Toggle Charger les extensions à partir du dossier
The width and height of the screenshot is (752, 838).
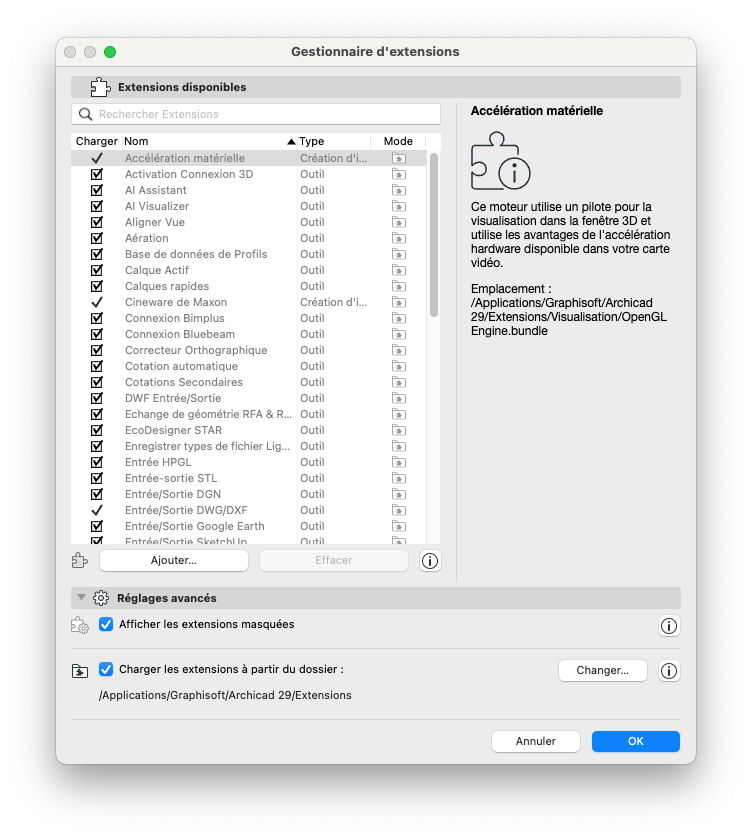coord(106,669)
